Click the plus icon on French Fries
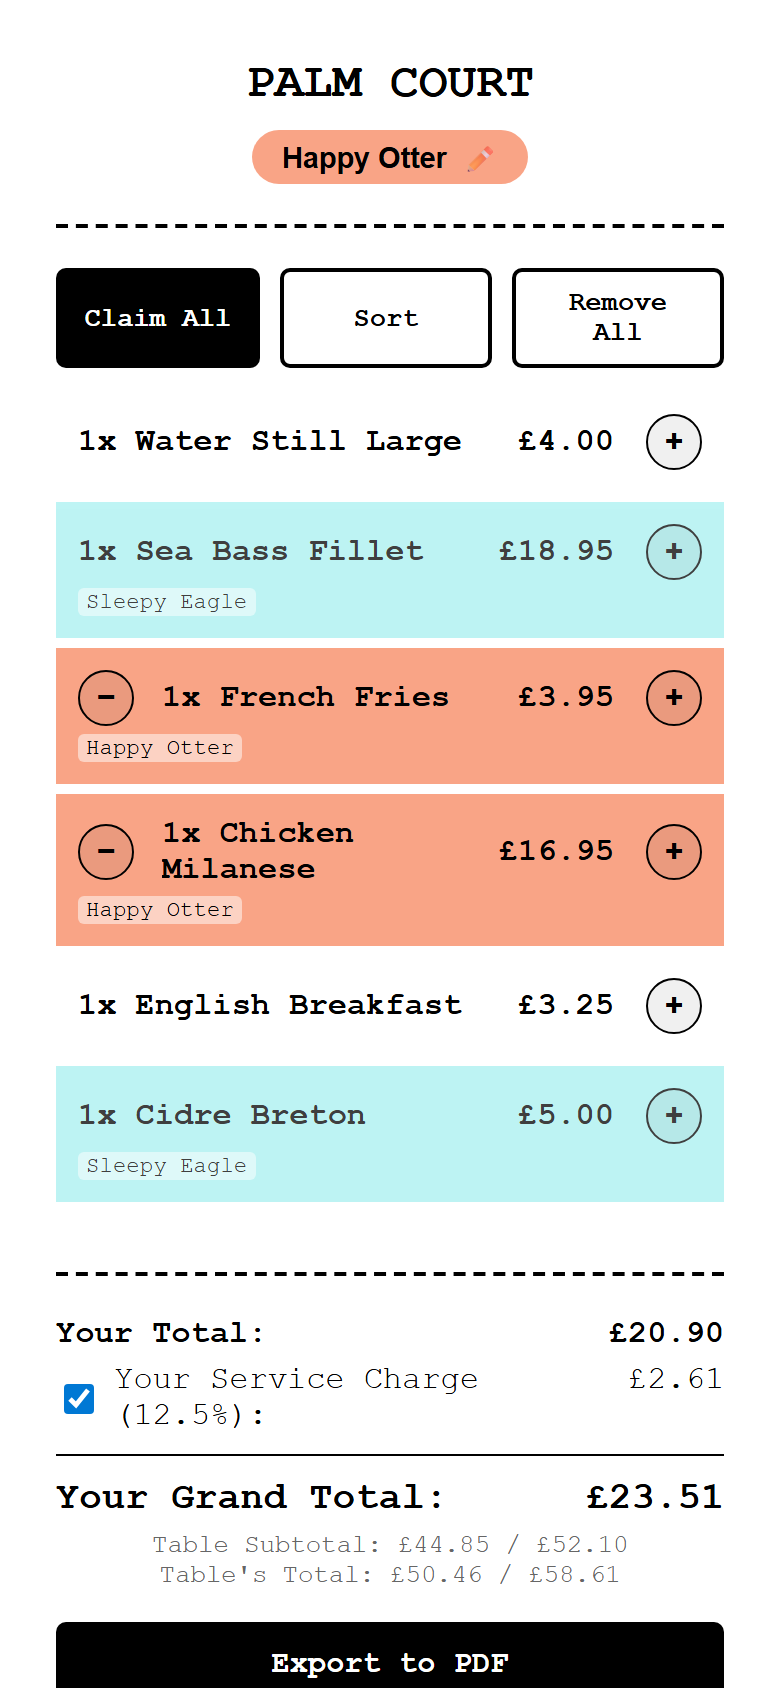 pyautogui.click(x=673, y=697)
